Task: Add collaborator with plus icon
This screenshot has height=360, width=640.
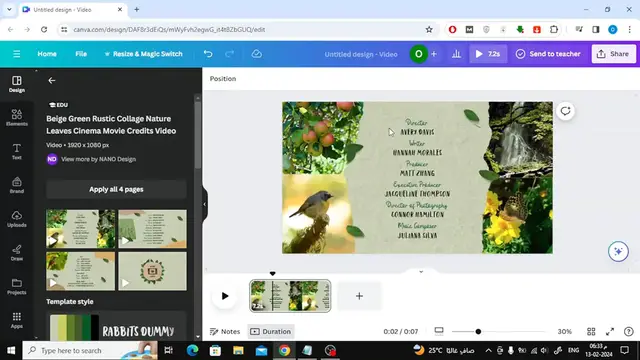Action: 434,54
